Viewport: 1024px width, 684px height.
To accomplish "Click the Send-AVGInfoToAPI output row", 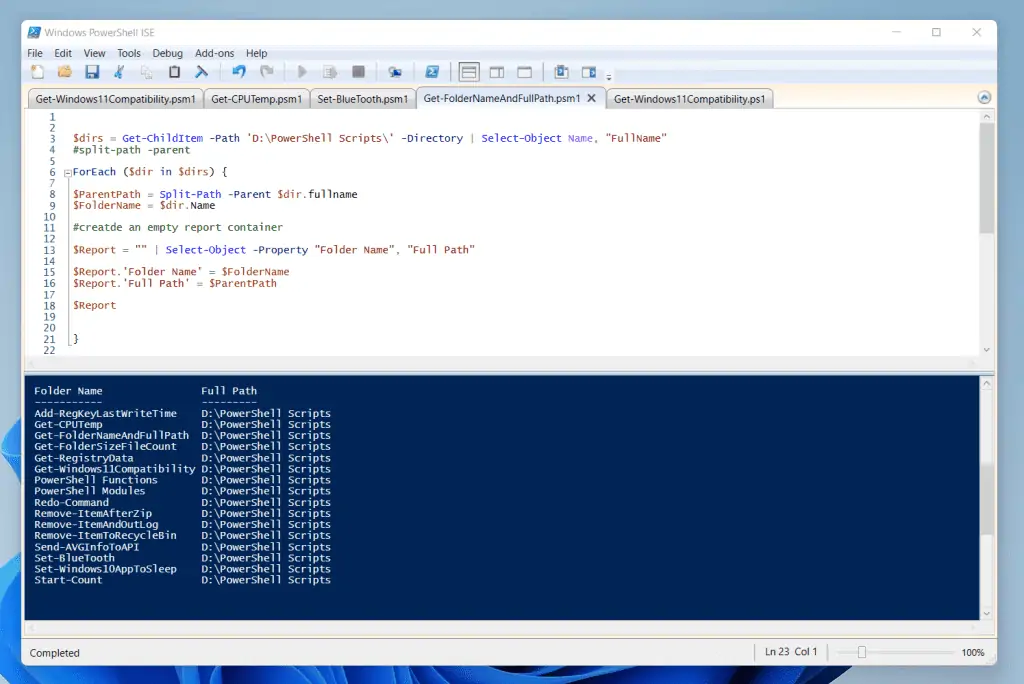I will 182,547.
